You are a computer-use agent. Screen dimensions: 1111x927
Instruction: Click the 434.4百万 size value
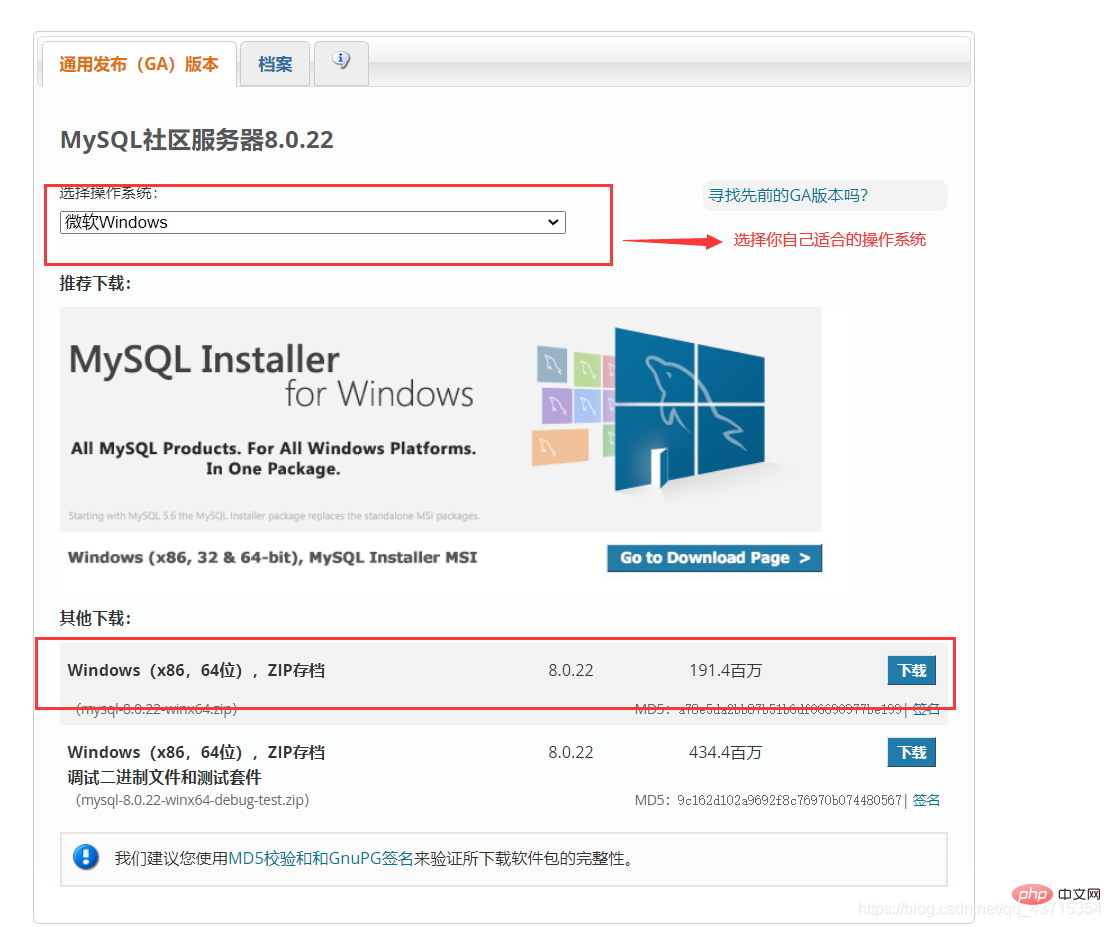[x=725, y=753]
